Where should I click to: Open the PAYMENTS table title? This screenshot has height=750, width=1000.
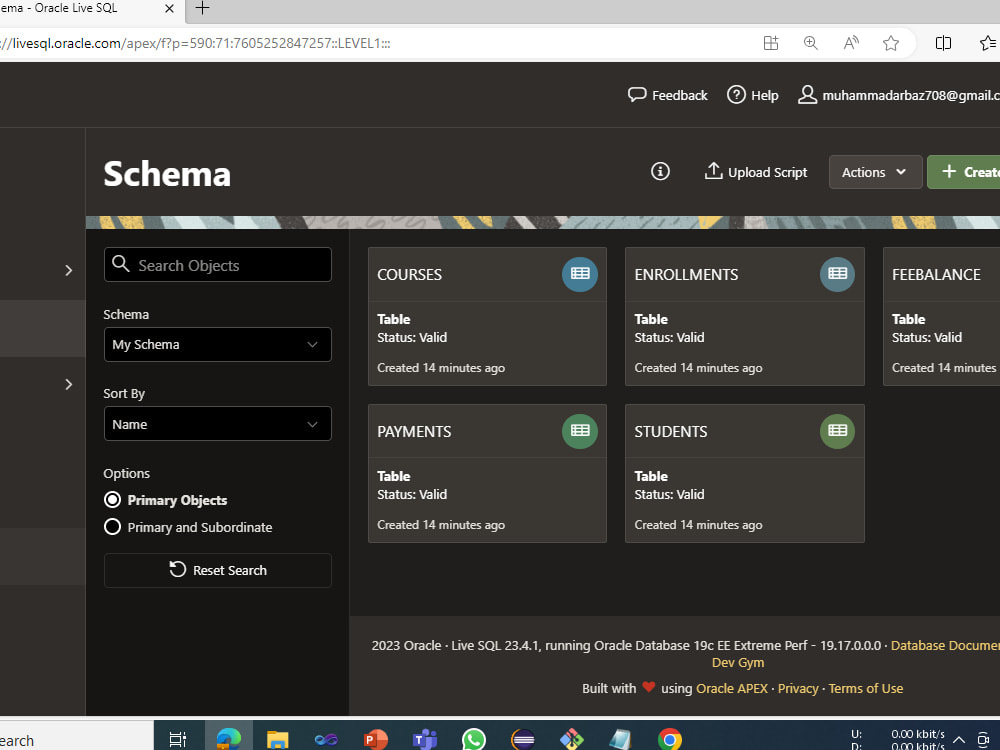point(414,432)
